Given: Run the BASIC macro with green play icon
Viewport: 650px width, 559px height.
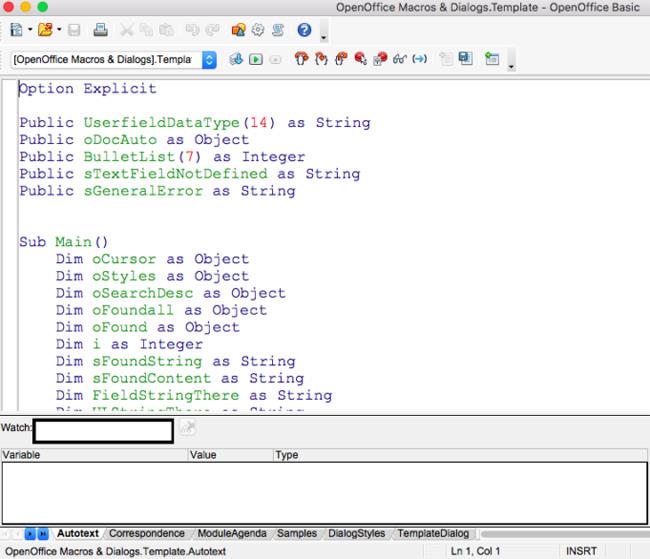Looking at the screenshot, I should click(257, 60).
